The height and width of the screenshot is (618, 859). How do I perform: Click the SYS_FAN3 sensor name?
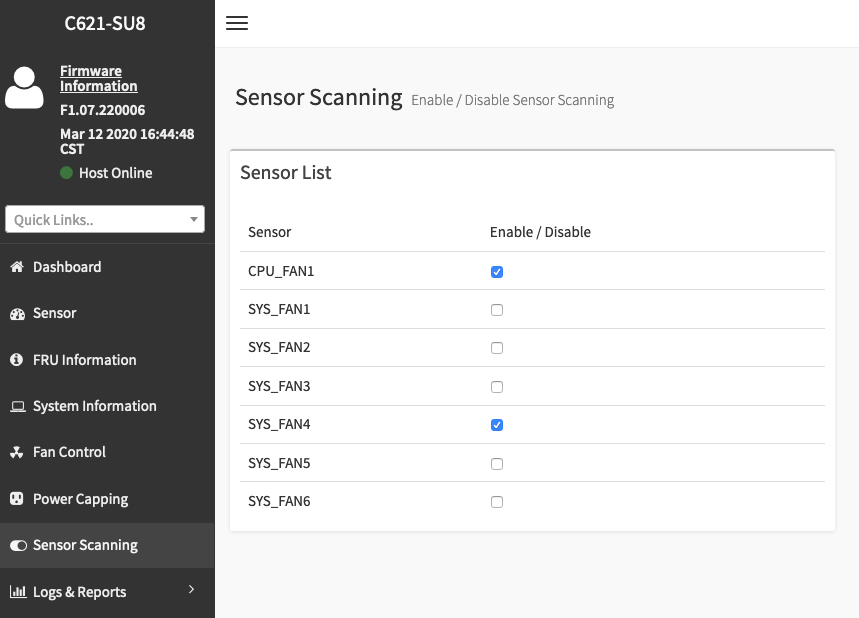click(x=279, y=386)
